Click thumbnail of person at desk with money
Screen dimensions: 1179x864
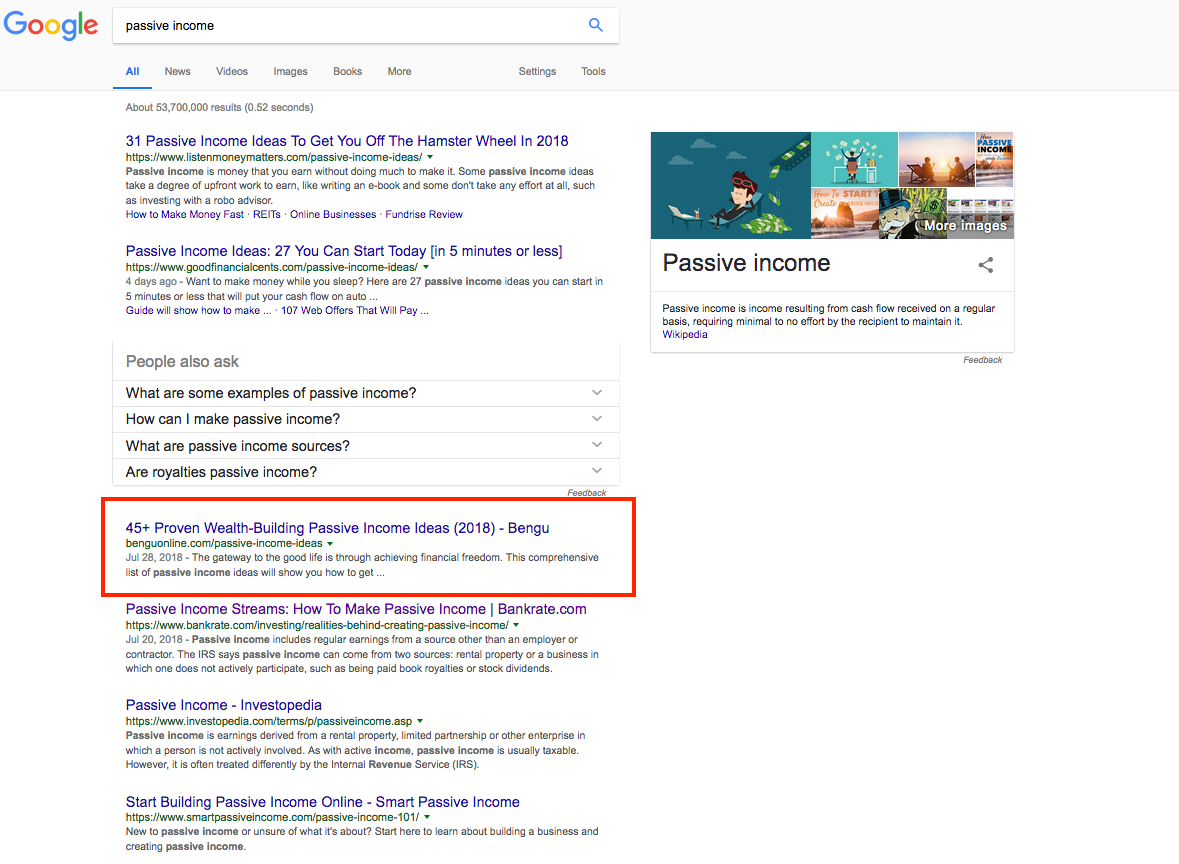[x=854, y=159]
